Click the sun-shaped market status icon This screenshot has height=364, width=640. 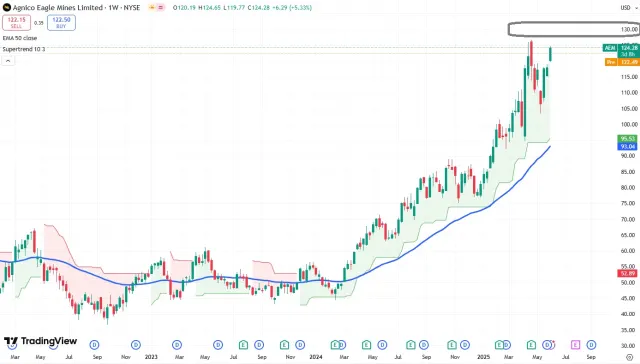(x=152, y=7)
